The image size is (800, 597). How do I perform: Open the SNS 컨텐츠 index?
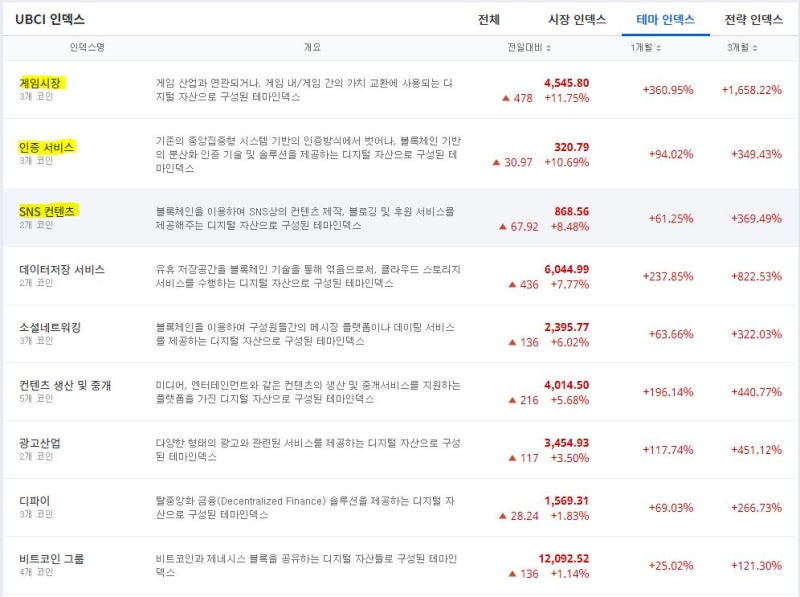tap(47, 211)
